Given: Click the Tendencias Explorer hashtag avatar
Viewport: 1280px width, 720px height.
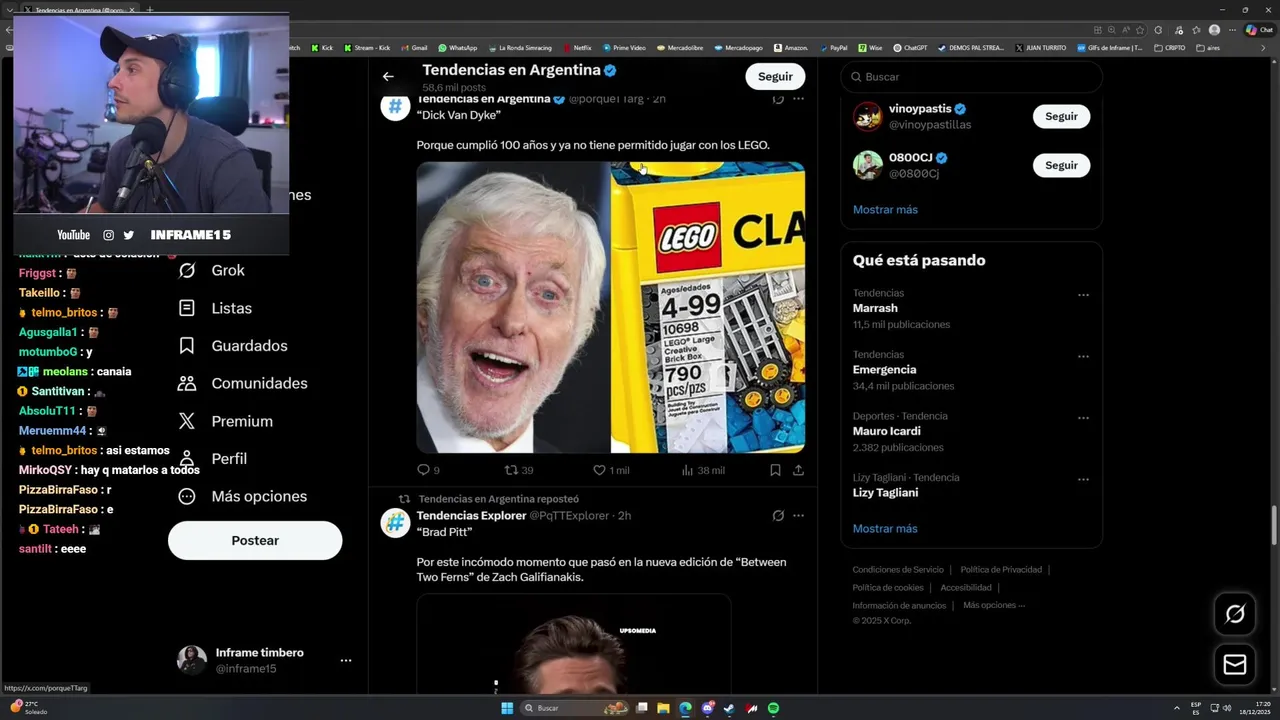Looking at the screenshot, I should pos(395,522).
